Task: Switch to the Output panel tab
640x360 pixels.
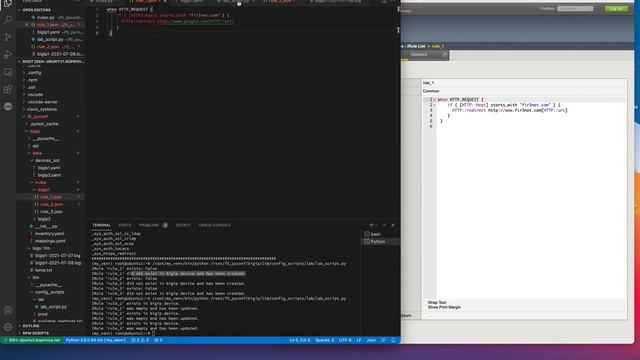Action: [x=183, y=225]
